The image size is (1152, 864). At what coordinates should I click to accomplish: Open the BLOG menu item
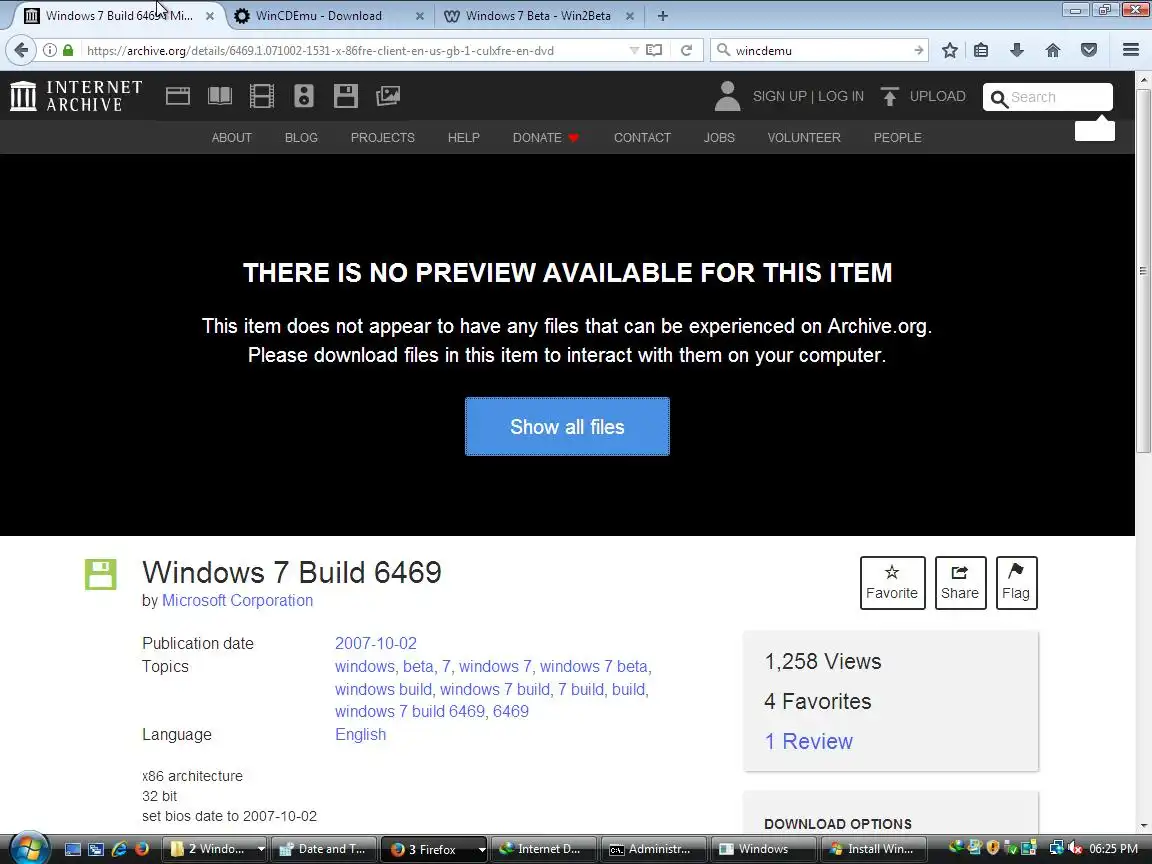(x=301, y=137)
